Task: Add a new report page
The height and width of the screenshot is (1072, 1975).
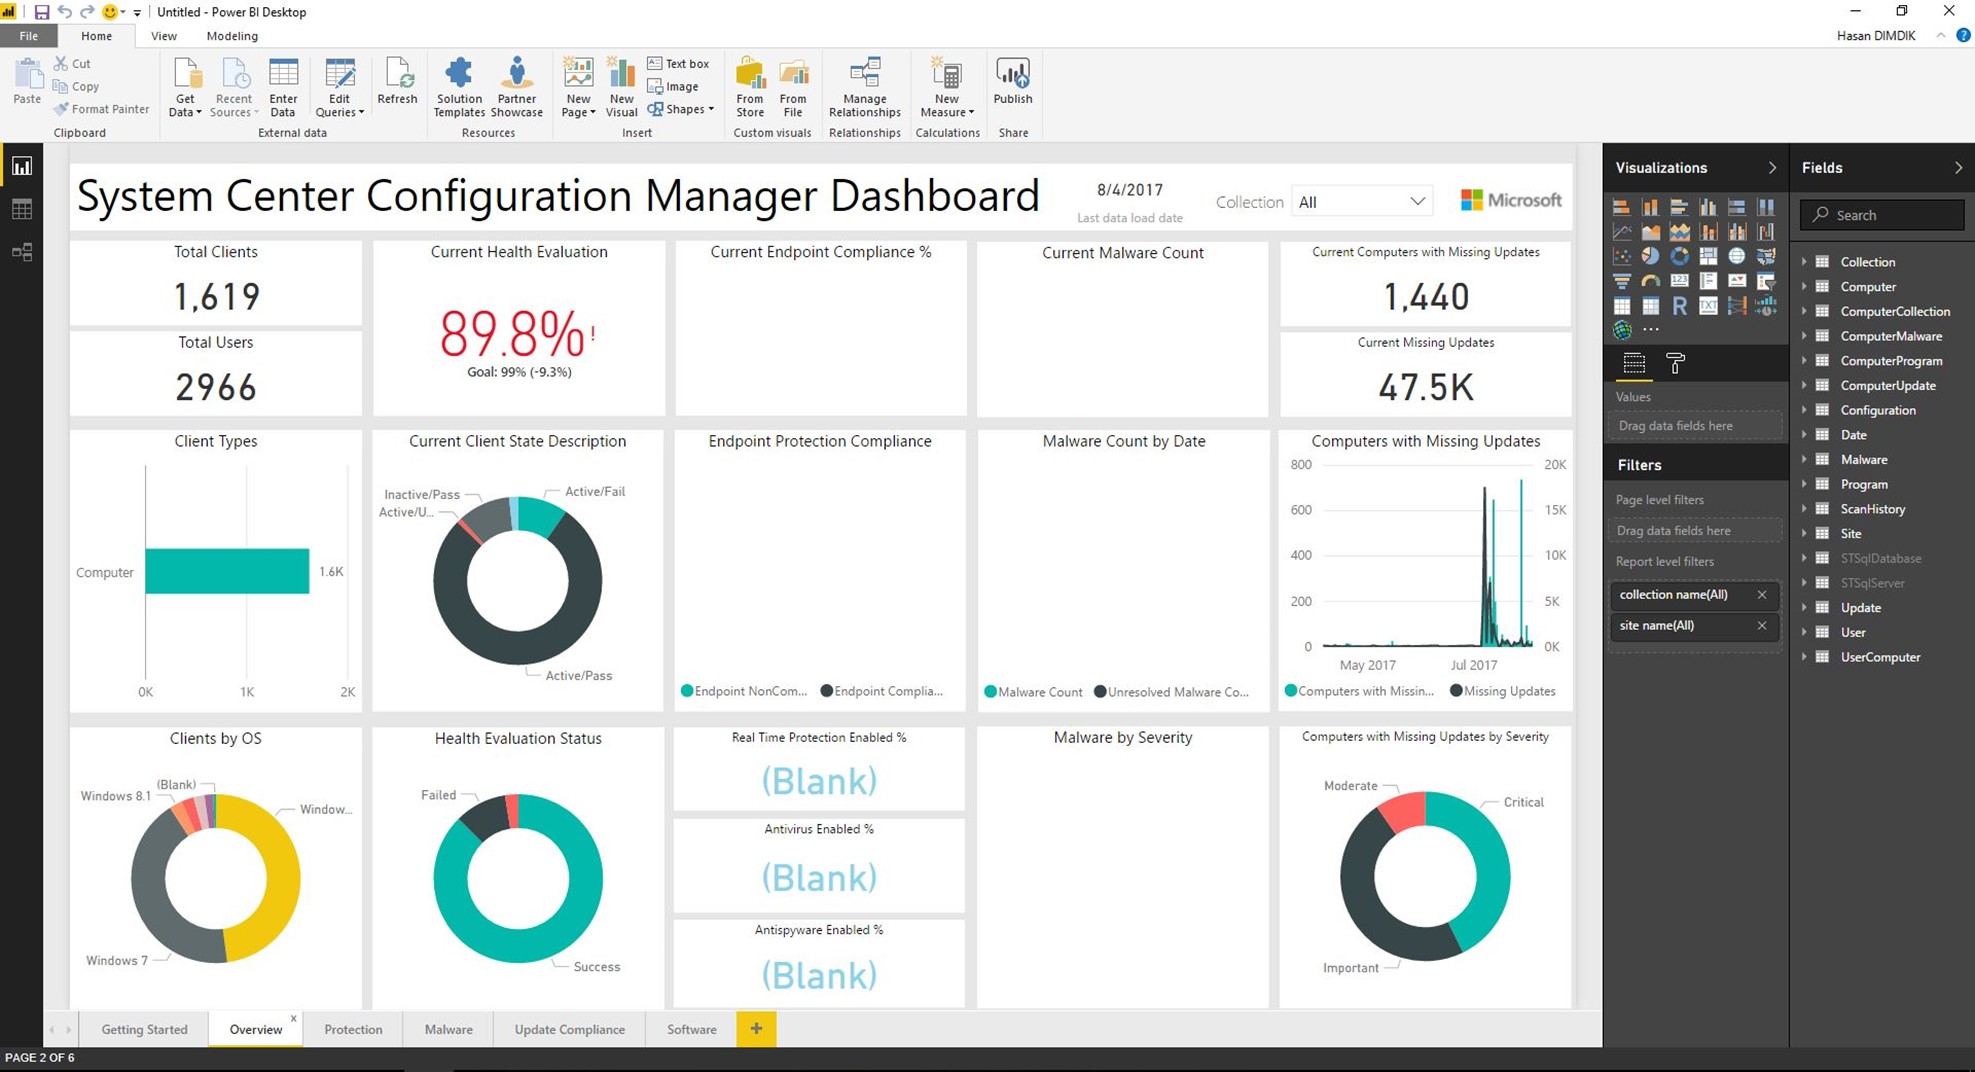Action: pyautogui.click(x=756, y=1029)
